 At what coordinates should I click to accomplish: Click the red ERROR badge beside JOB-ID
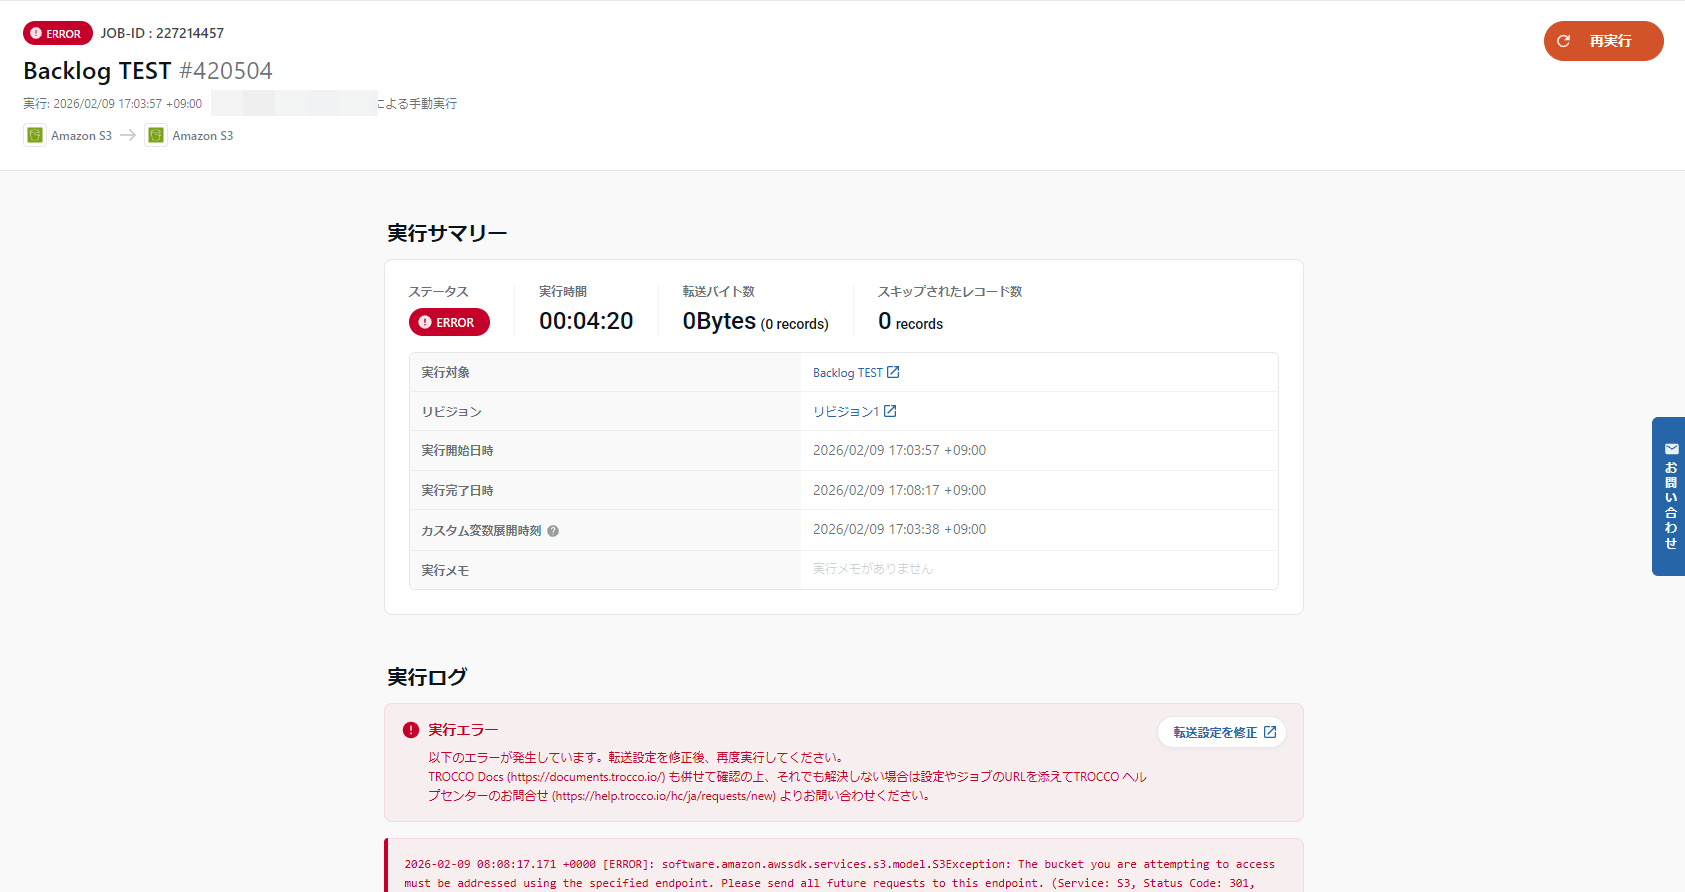click(58, 33)
